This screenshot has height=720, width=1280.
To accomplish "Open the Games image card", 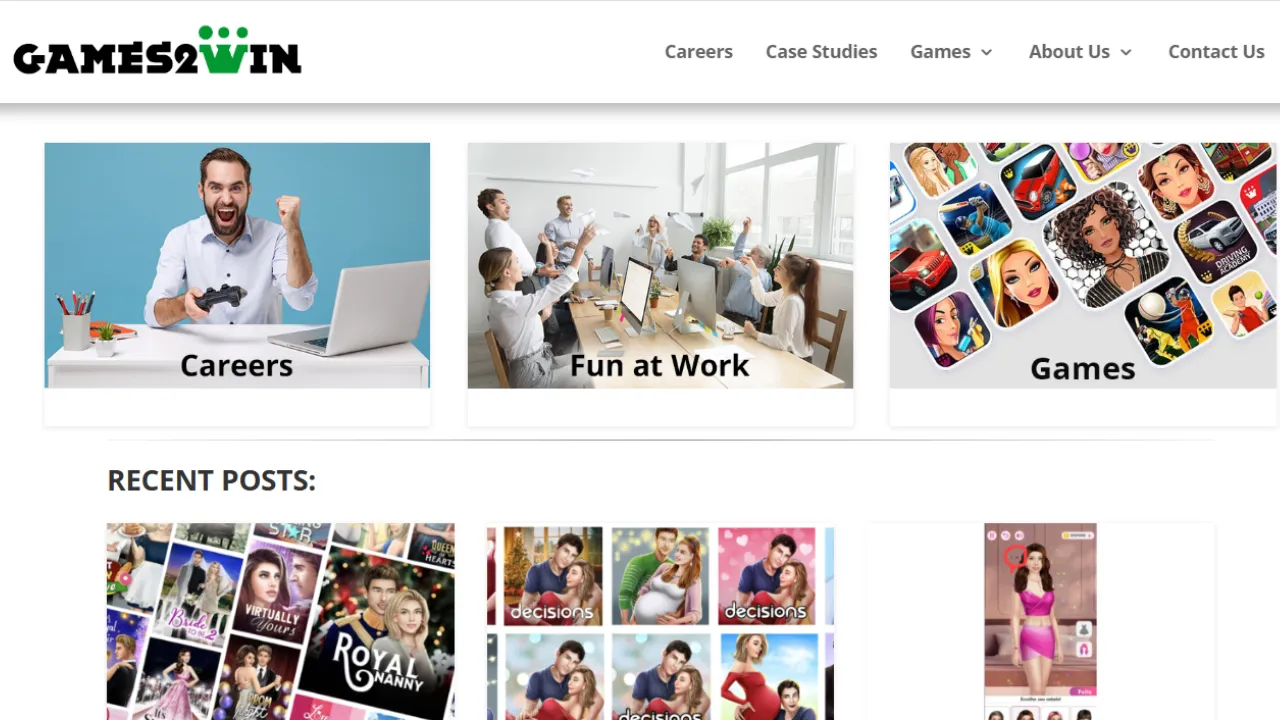I will click(1083, 265).
